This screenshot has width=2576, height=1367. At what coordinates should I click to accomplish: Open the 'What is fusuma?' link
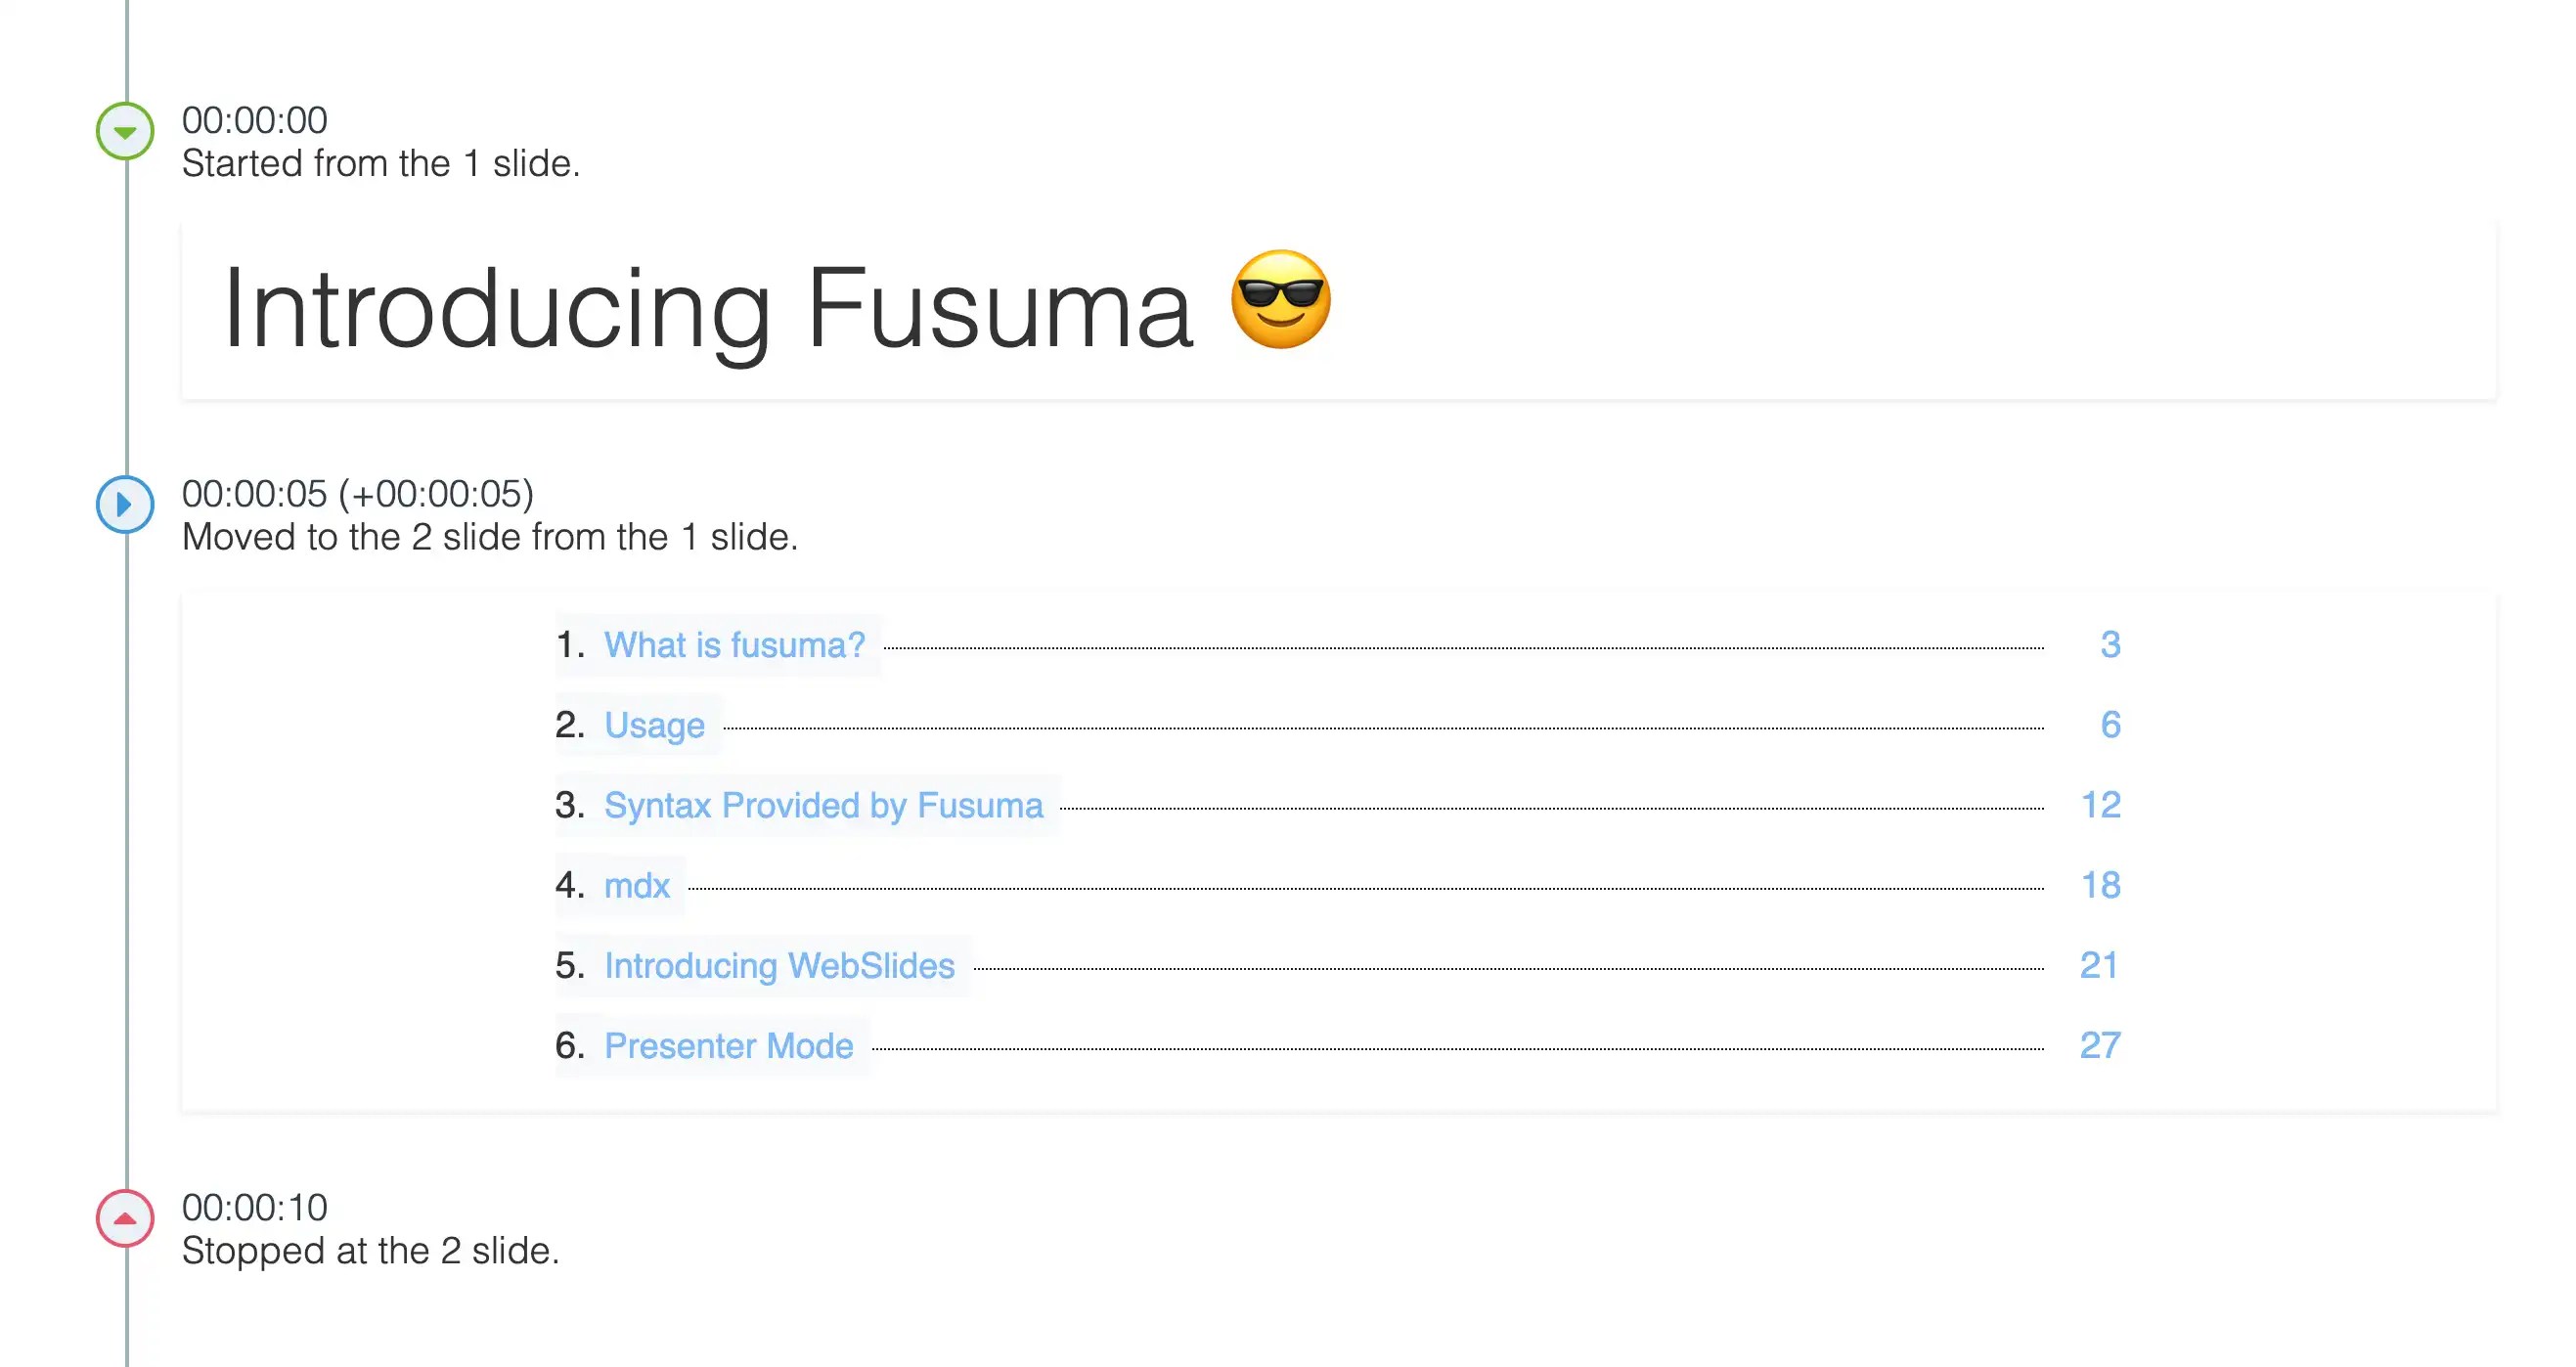734,644
